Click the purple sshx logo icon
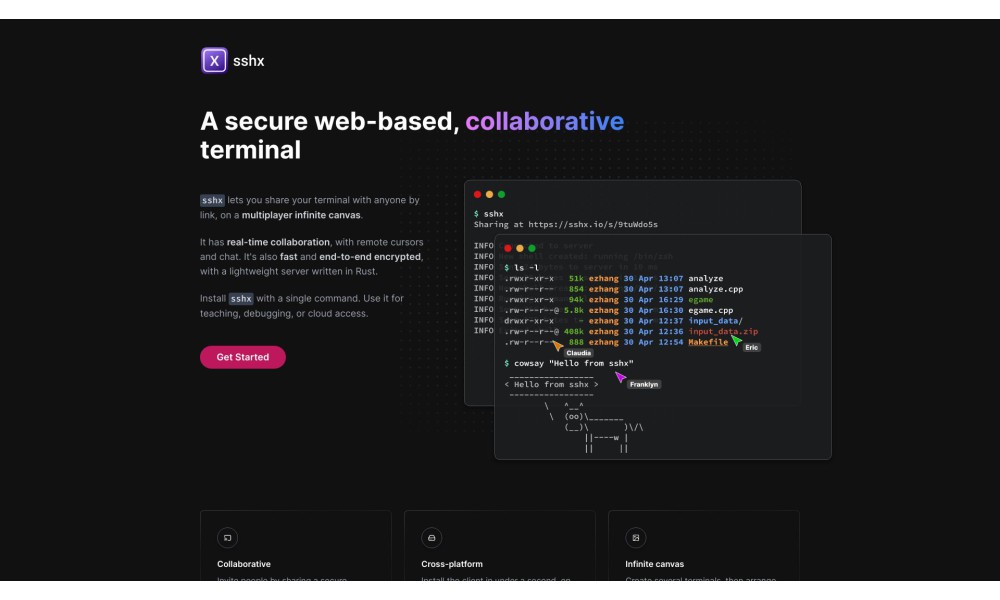This screenshot has width=1000, height=600. [214, 61]
